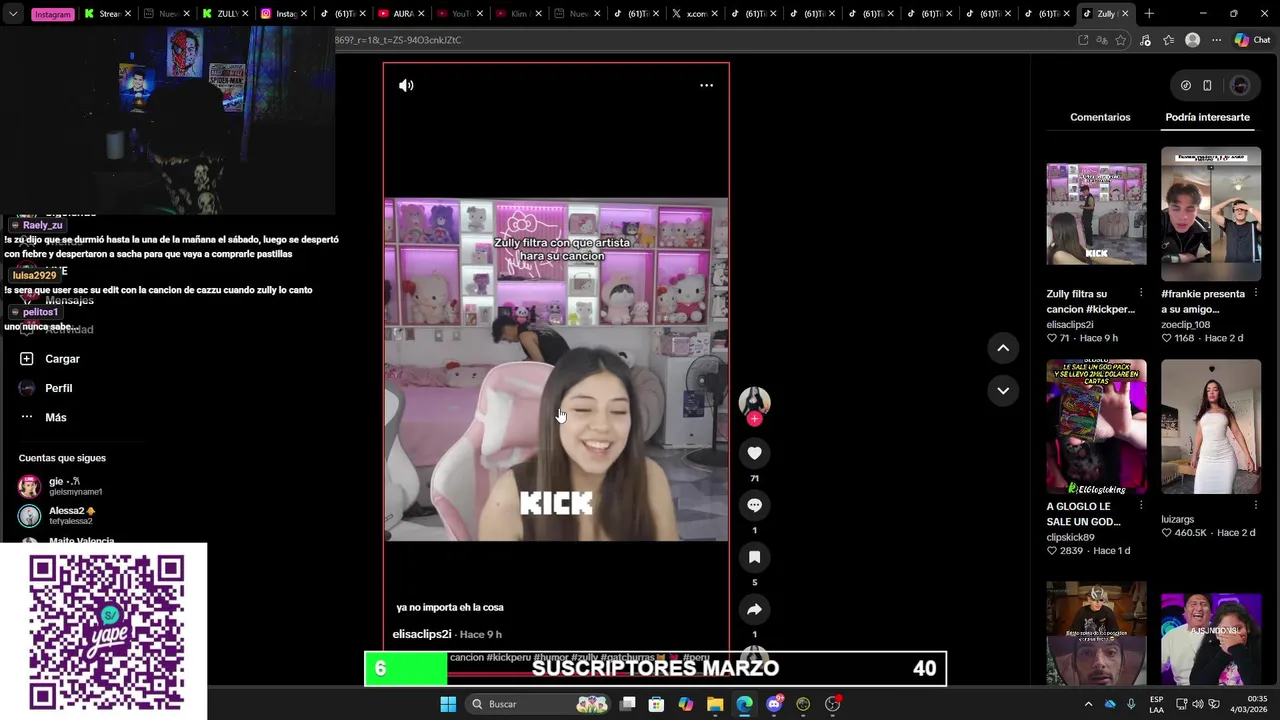The image size is (1280, 720).
Task: Open Task View on the taskbar
Action: [628, 704]
